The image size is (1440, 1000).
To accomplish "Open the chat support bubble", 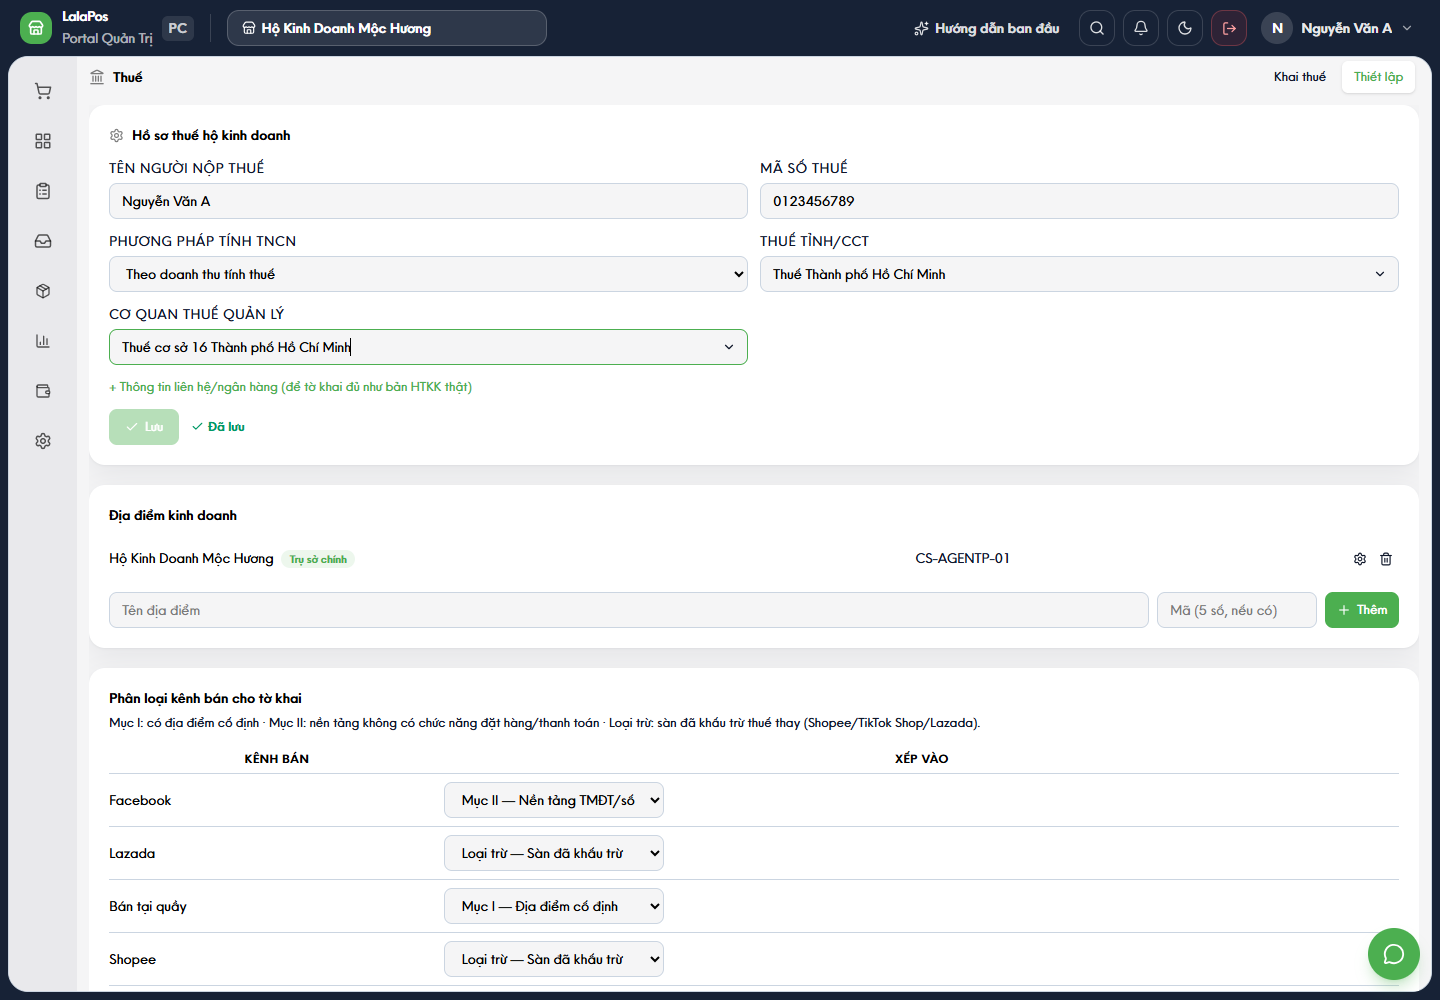I will point(1394,954).
